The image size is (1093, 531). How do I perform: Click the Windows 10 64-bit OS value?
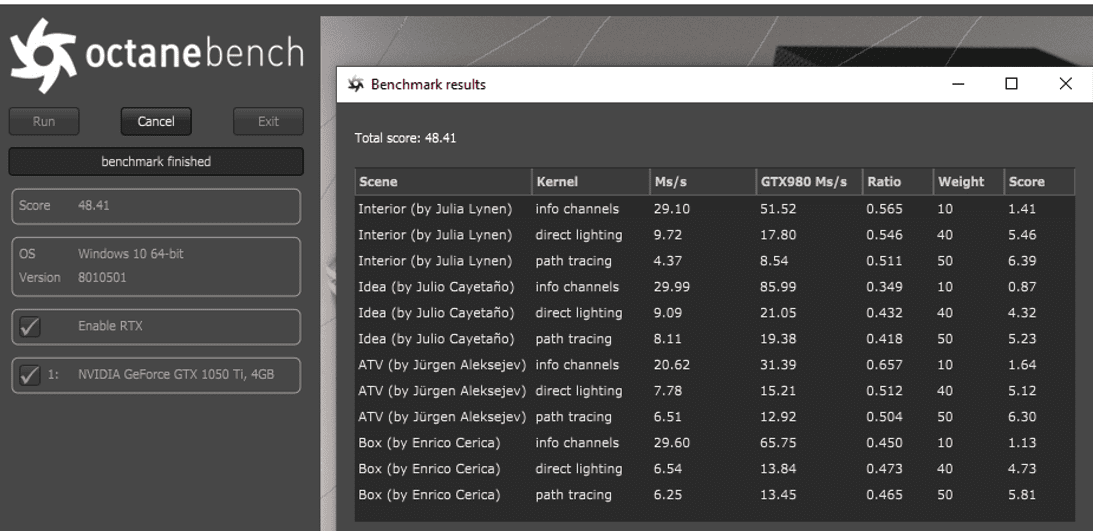(131, 254)
